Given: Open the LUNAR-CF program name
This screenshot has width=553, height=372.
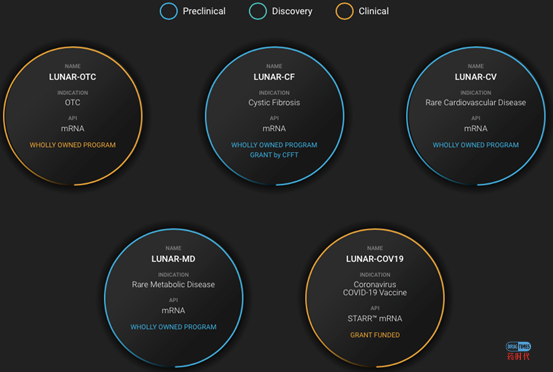Looking at the screenshot, I should 274,77.
